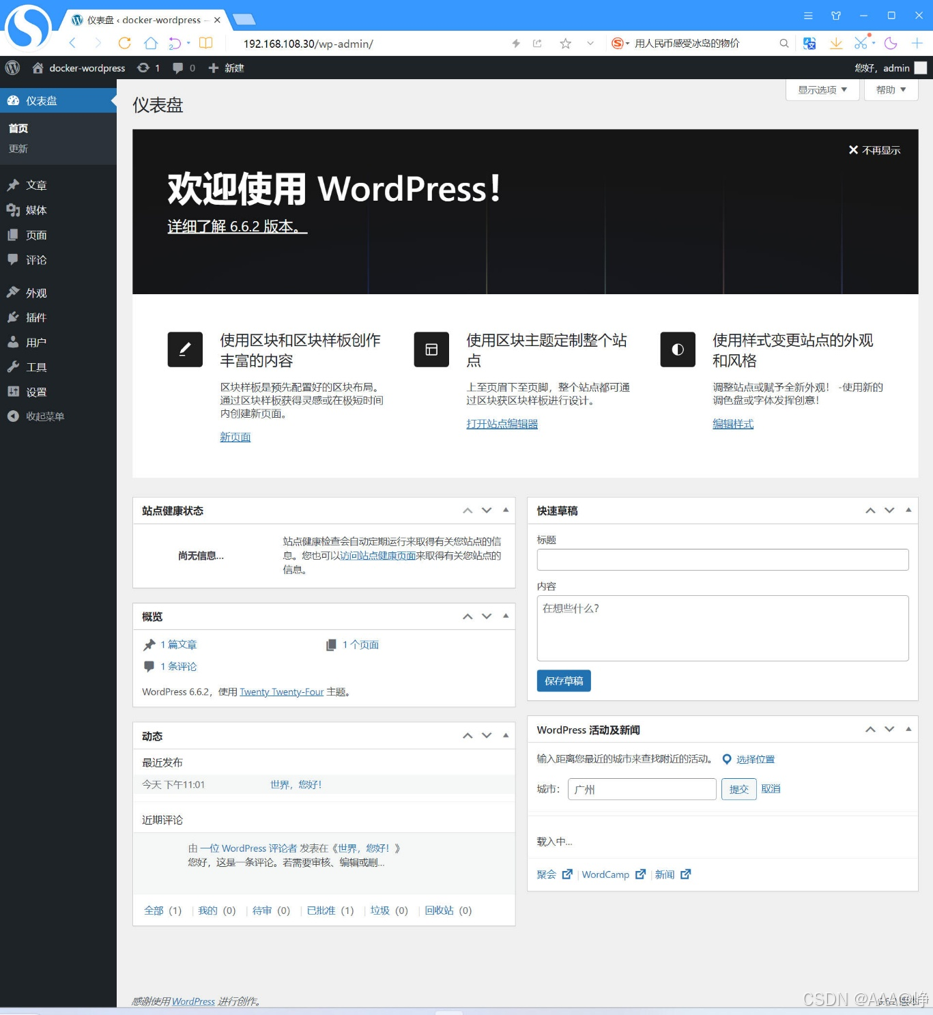Viewport: 933px width, 1015px height.
Task: Move 概览 panel up
Action: (x=467, y=616)
